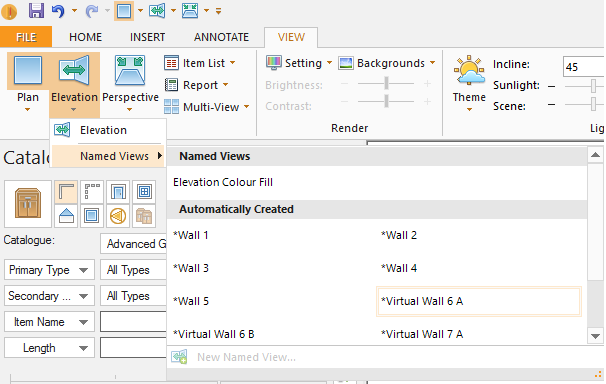The image size is (606, 384).
Task: Adjust the Contrast slider
Action: [386, 102]
